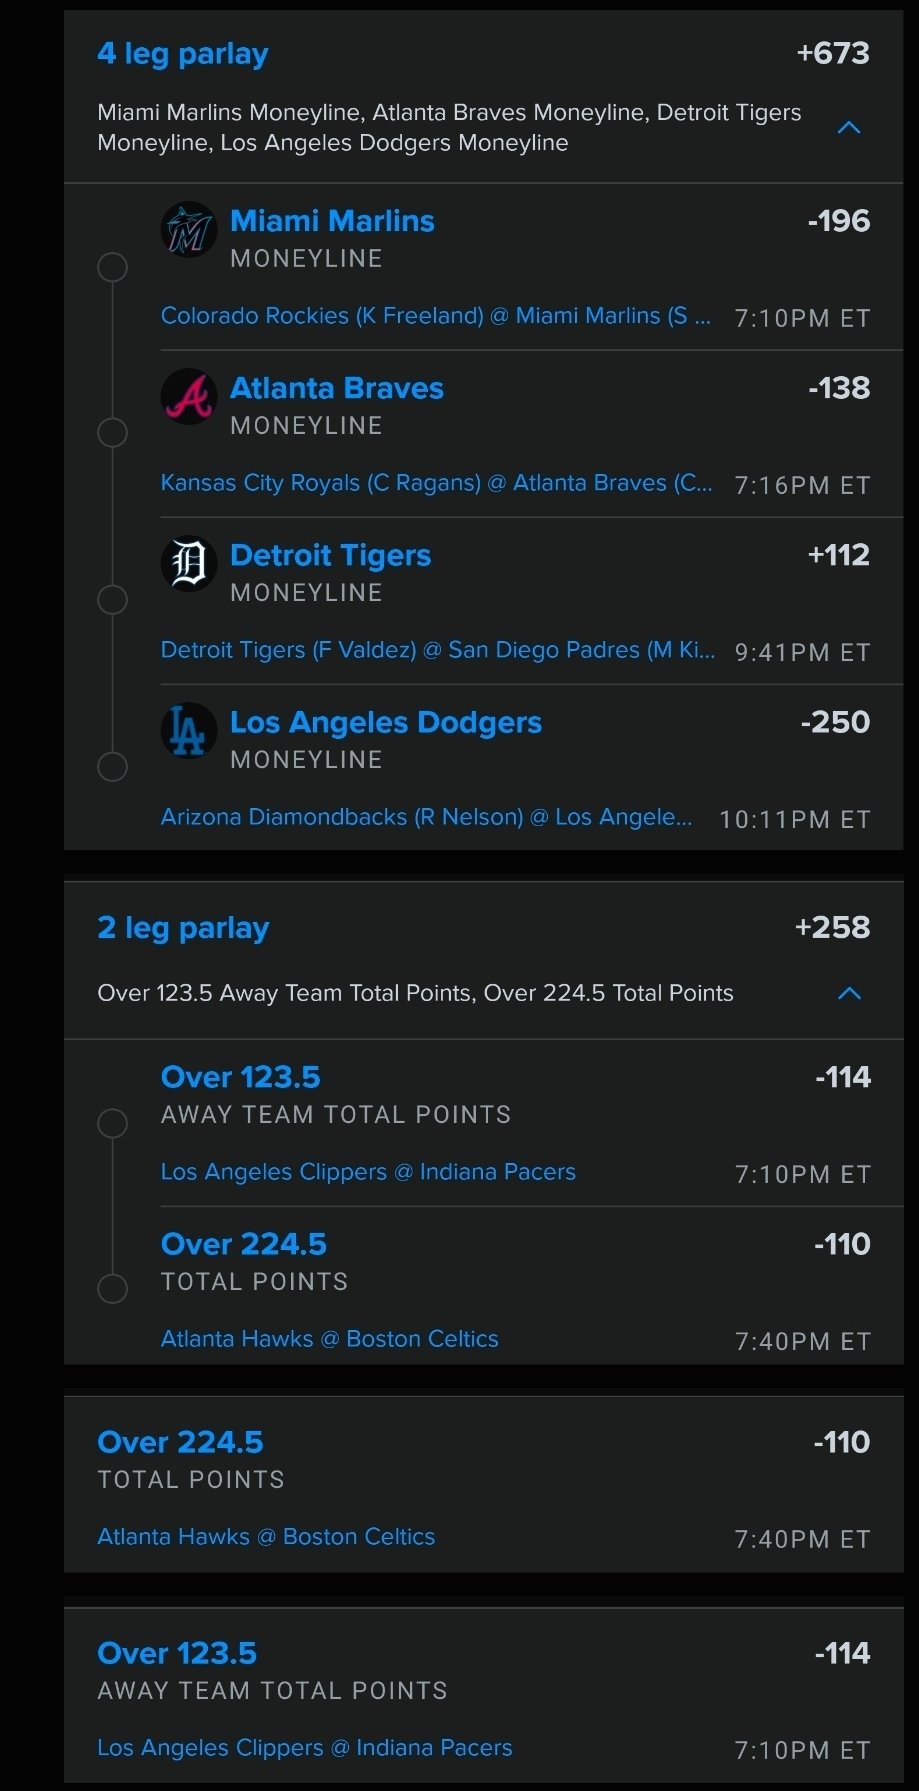Open Los Angeles Clippers @ Indiana Pacers in parlay
The width and height of the screenshot is (919, 1791).
point(368,1172)
